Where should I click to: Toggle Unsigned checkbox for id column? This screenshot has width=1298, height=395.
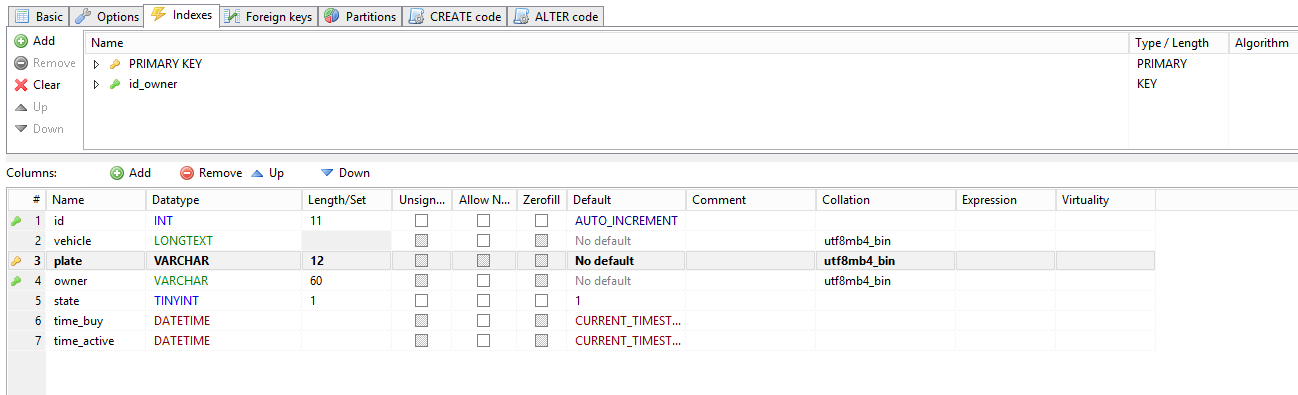[x=422, y=221]
